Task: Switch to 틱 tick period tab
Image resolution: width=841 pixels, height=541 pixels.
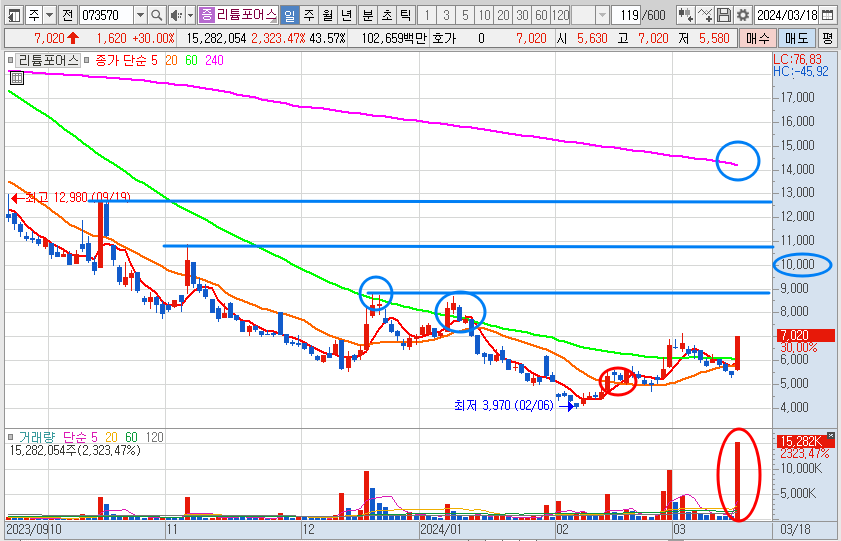Action: pyautogui.click(x=405, y=15)
